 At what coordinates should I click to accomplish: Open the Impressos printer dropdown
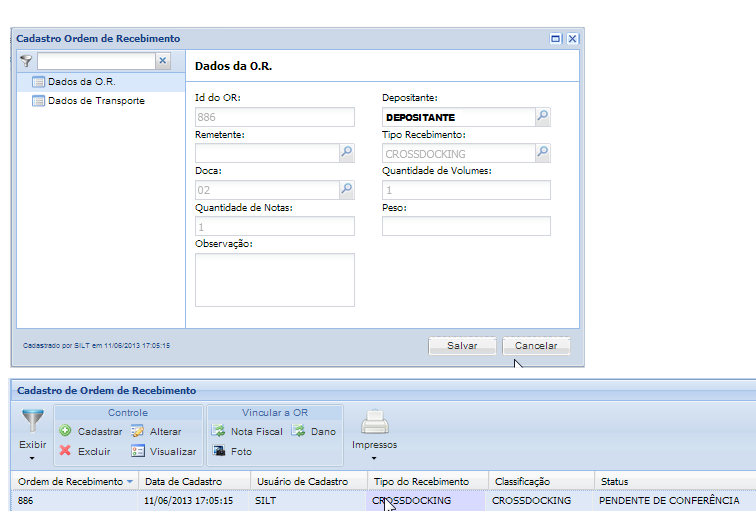(x=374, y=435)
